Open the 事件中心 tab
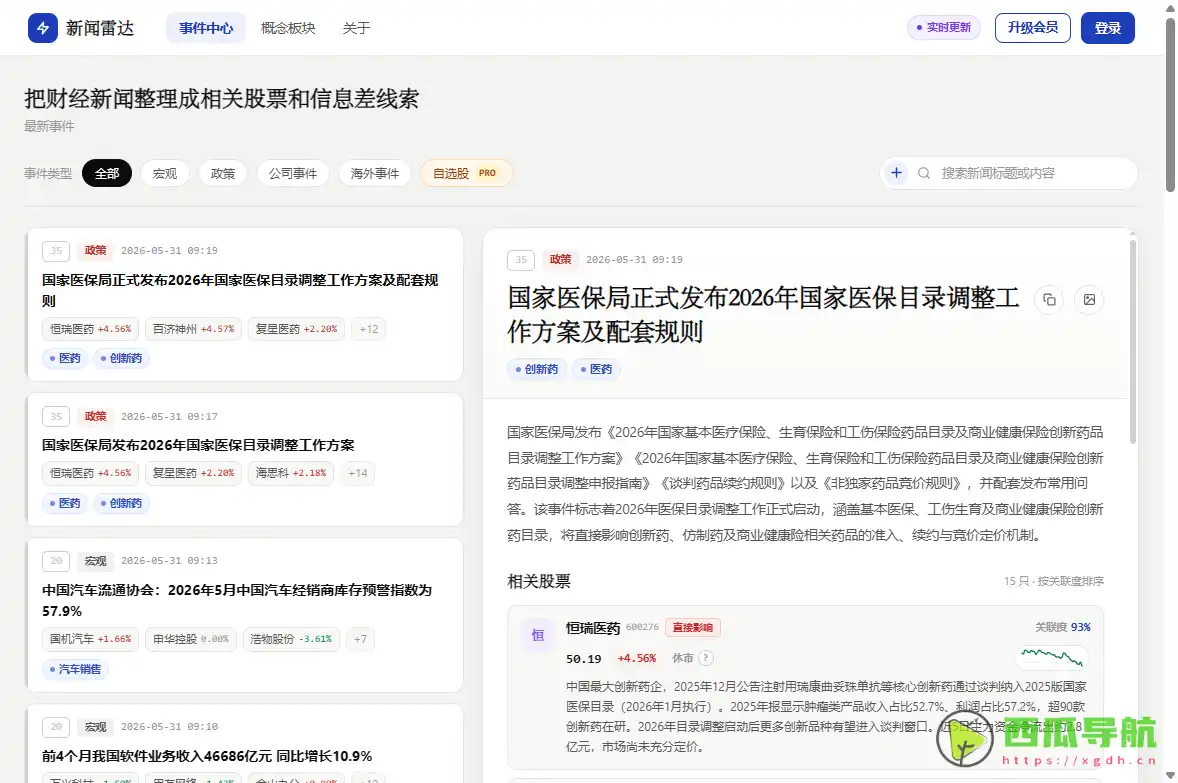The width and height of the screenshot is (1178, 783). tap(206, 28)
